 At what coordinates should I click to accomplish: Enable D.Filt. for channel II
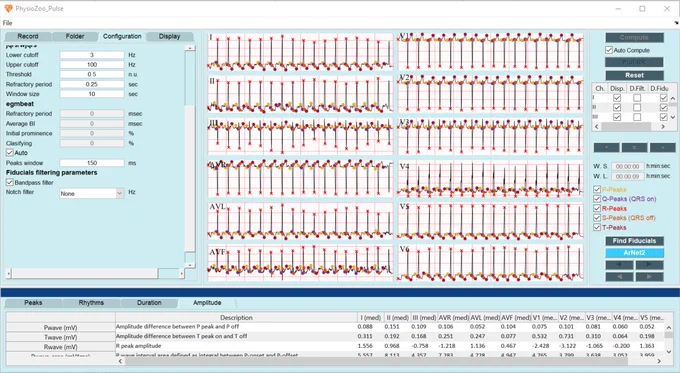point(637,107)
